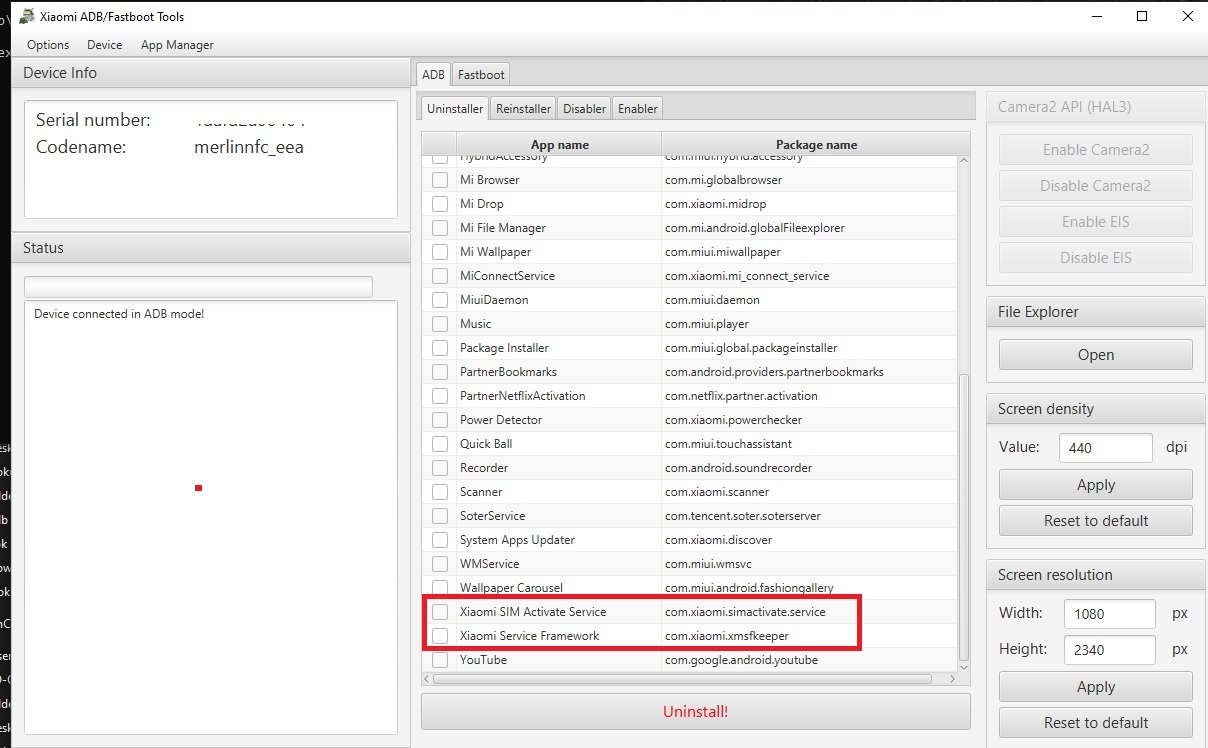The height and width of the screenshot is (748, 1208).
Task: Apply the screen resolution values
Action: (x=1096, y=687)
